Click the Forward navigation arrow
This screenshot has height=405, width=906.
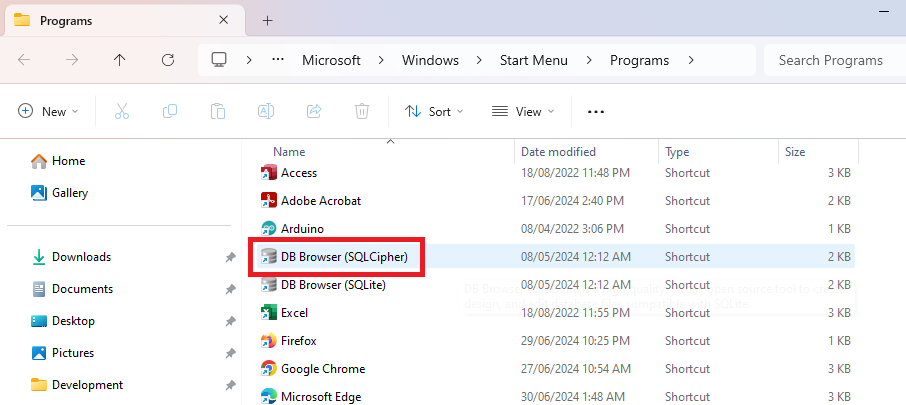pos(72,60)
